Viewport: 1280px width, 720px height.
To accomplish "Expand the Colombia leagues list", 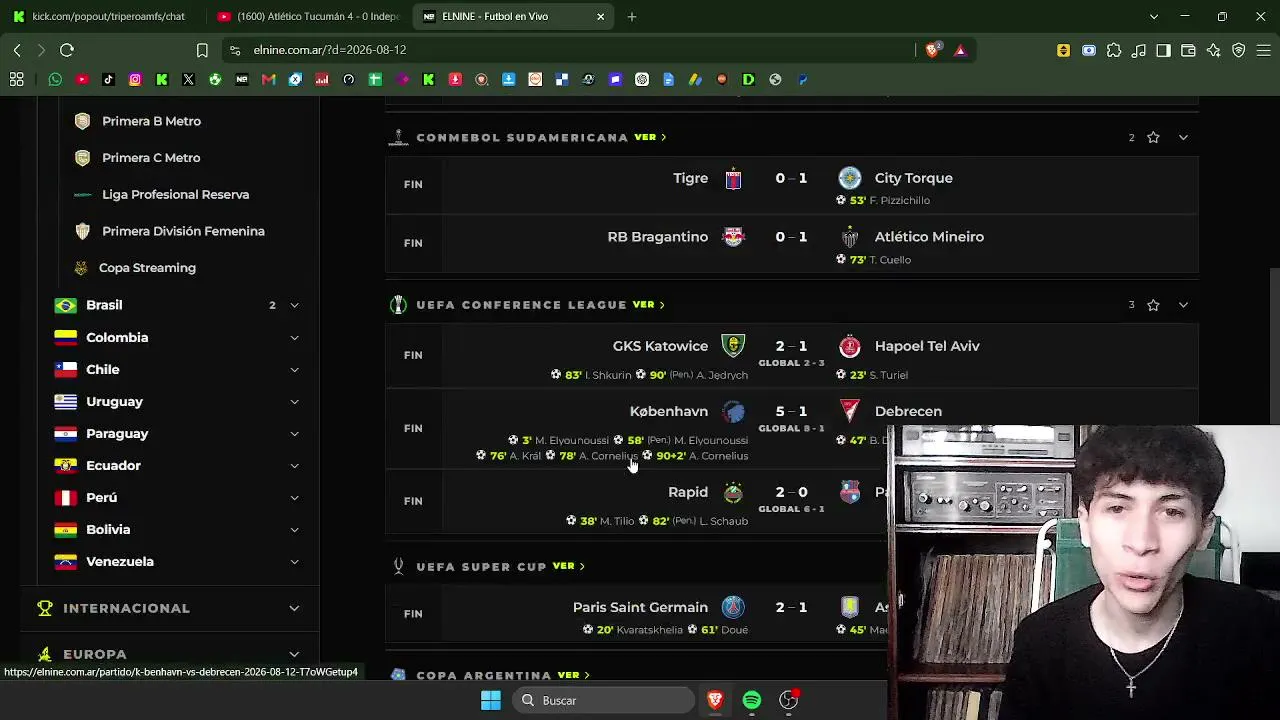I will [294, 338].
